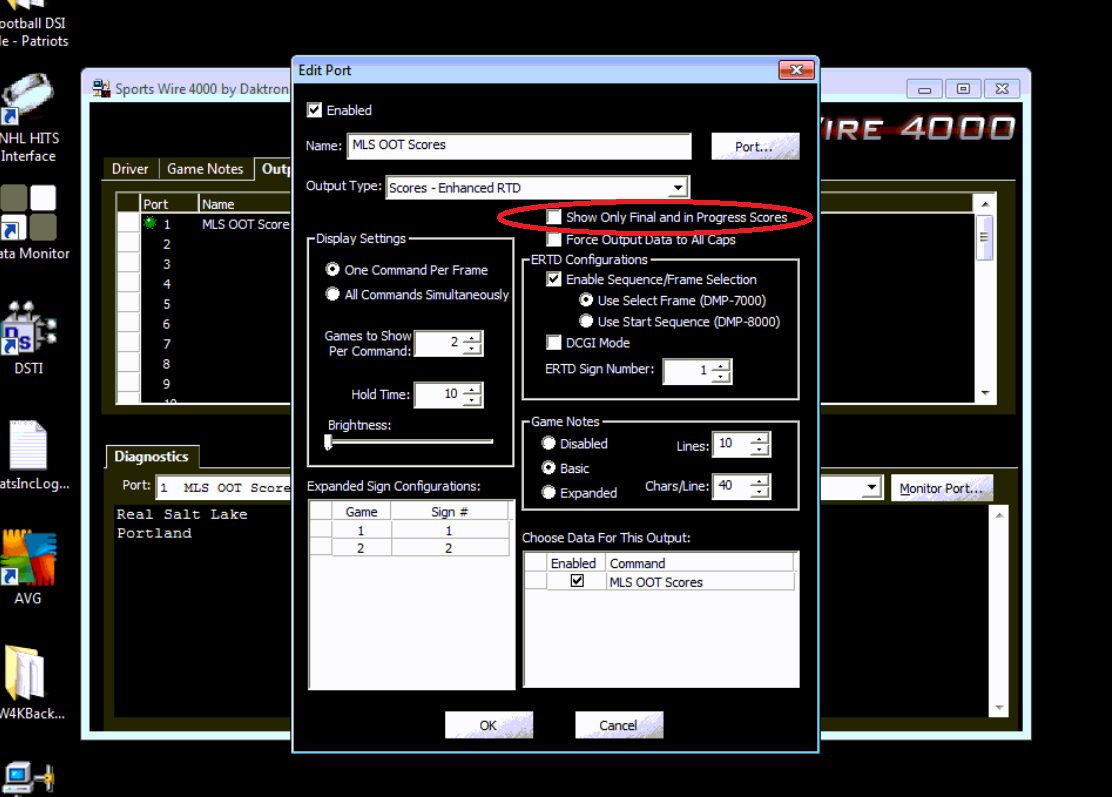Click the Brightness slider handle
The width and height of the screenshot is (1112, 797).
click(328, 441)
